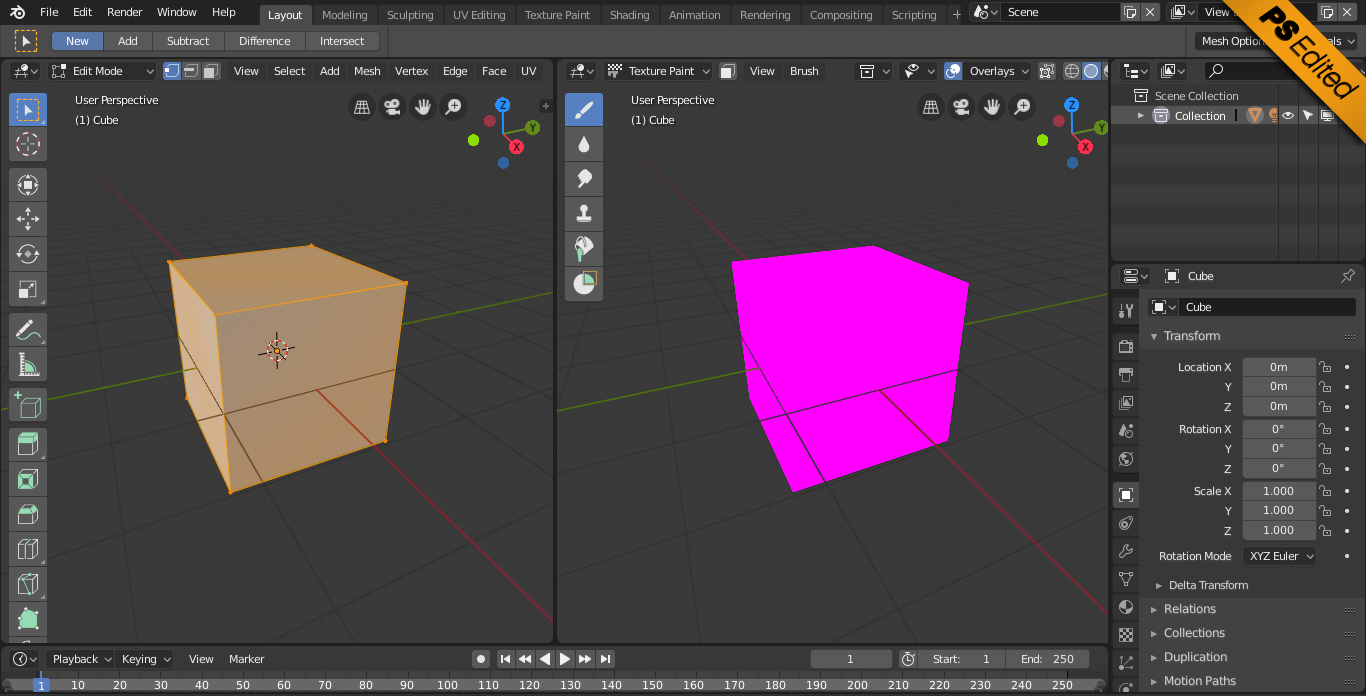Select the Extrude Region tool

[x=28, y=444]
